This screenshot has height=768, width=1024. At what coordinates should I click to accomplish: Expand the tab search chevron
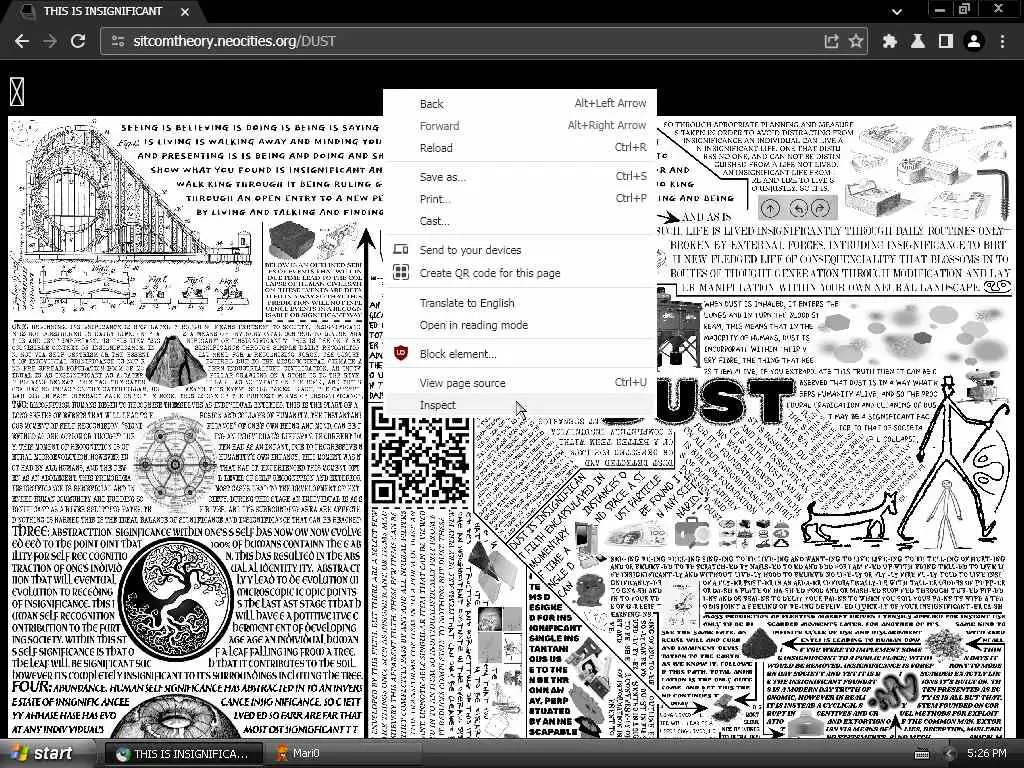pos(897,12)
